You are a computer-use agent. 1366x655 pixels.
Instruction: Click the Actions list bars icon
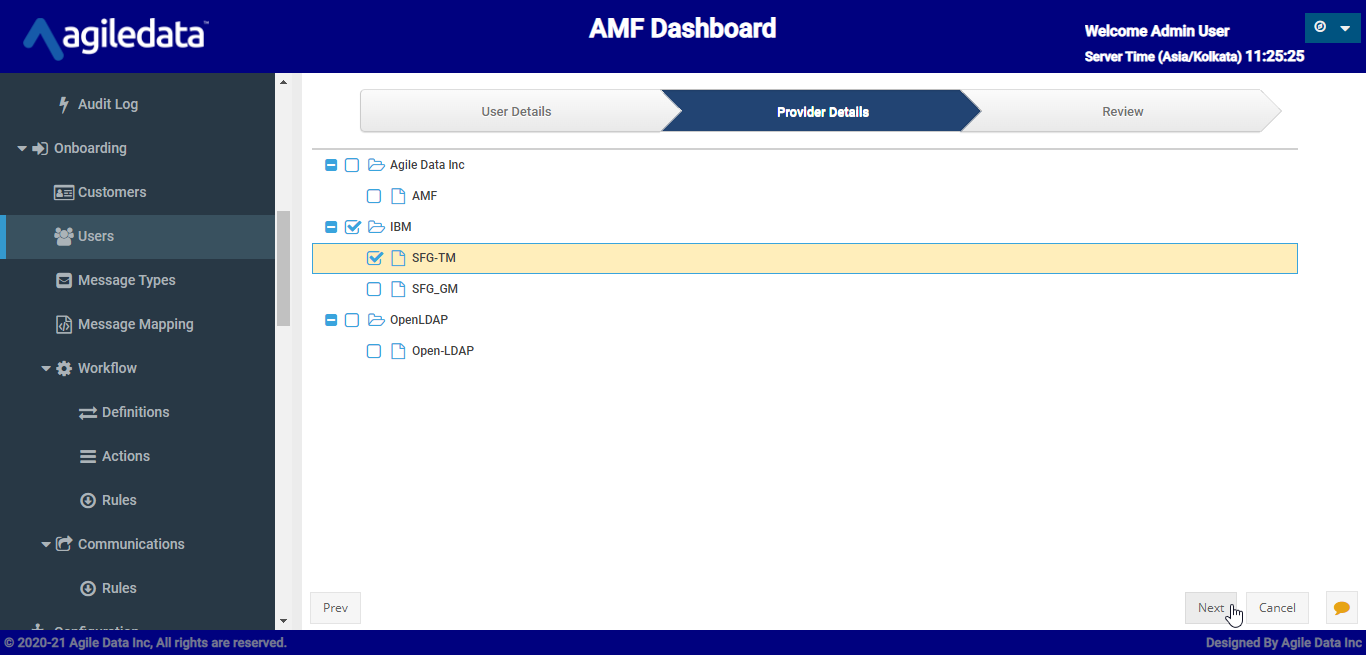coord(88,456)
